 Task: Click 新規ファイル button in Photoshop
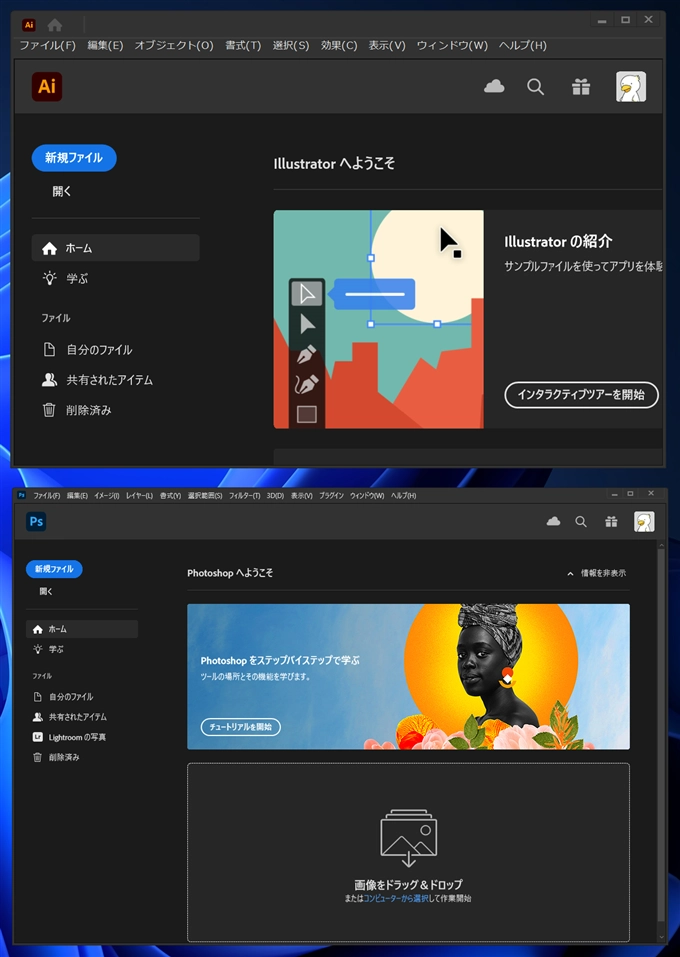click(54, 569)
